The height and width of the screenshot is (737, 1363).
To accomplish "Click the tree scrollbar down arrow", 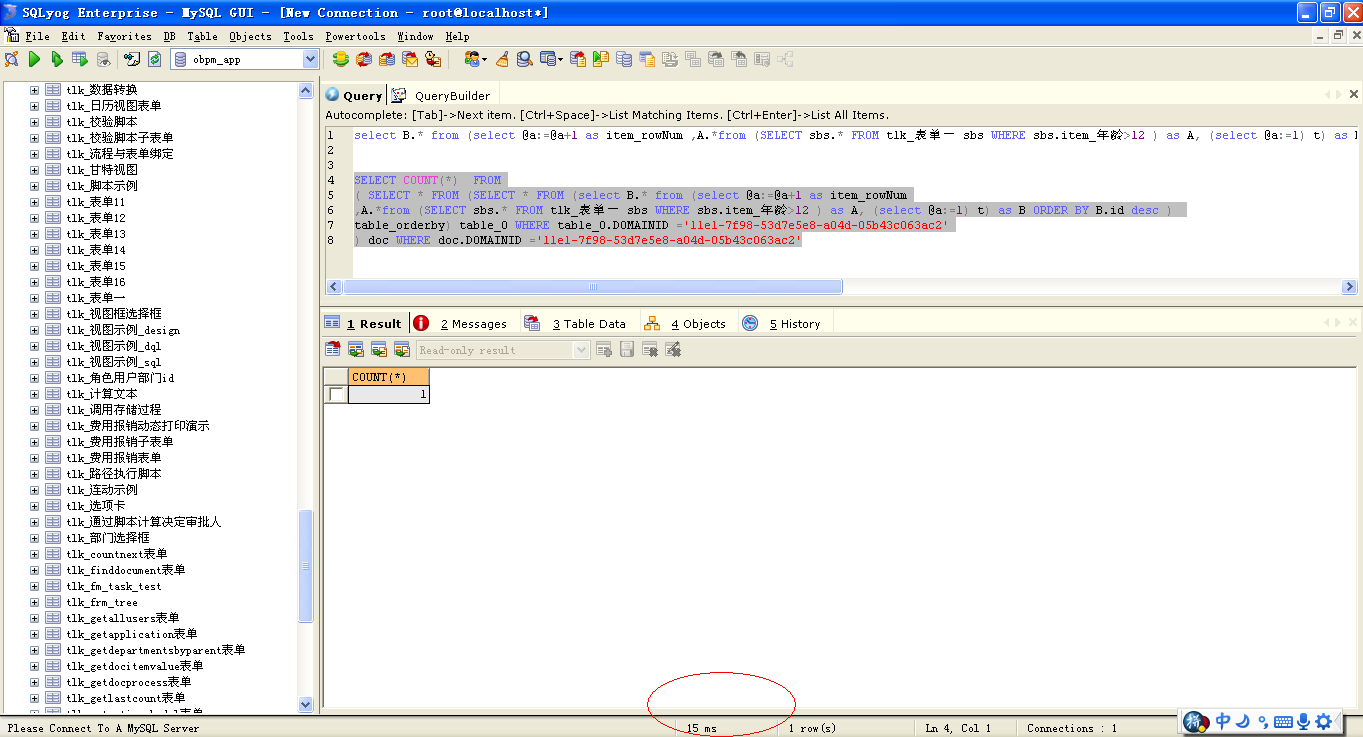I will (x=306, y=704).
